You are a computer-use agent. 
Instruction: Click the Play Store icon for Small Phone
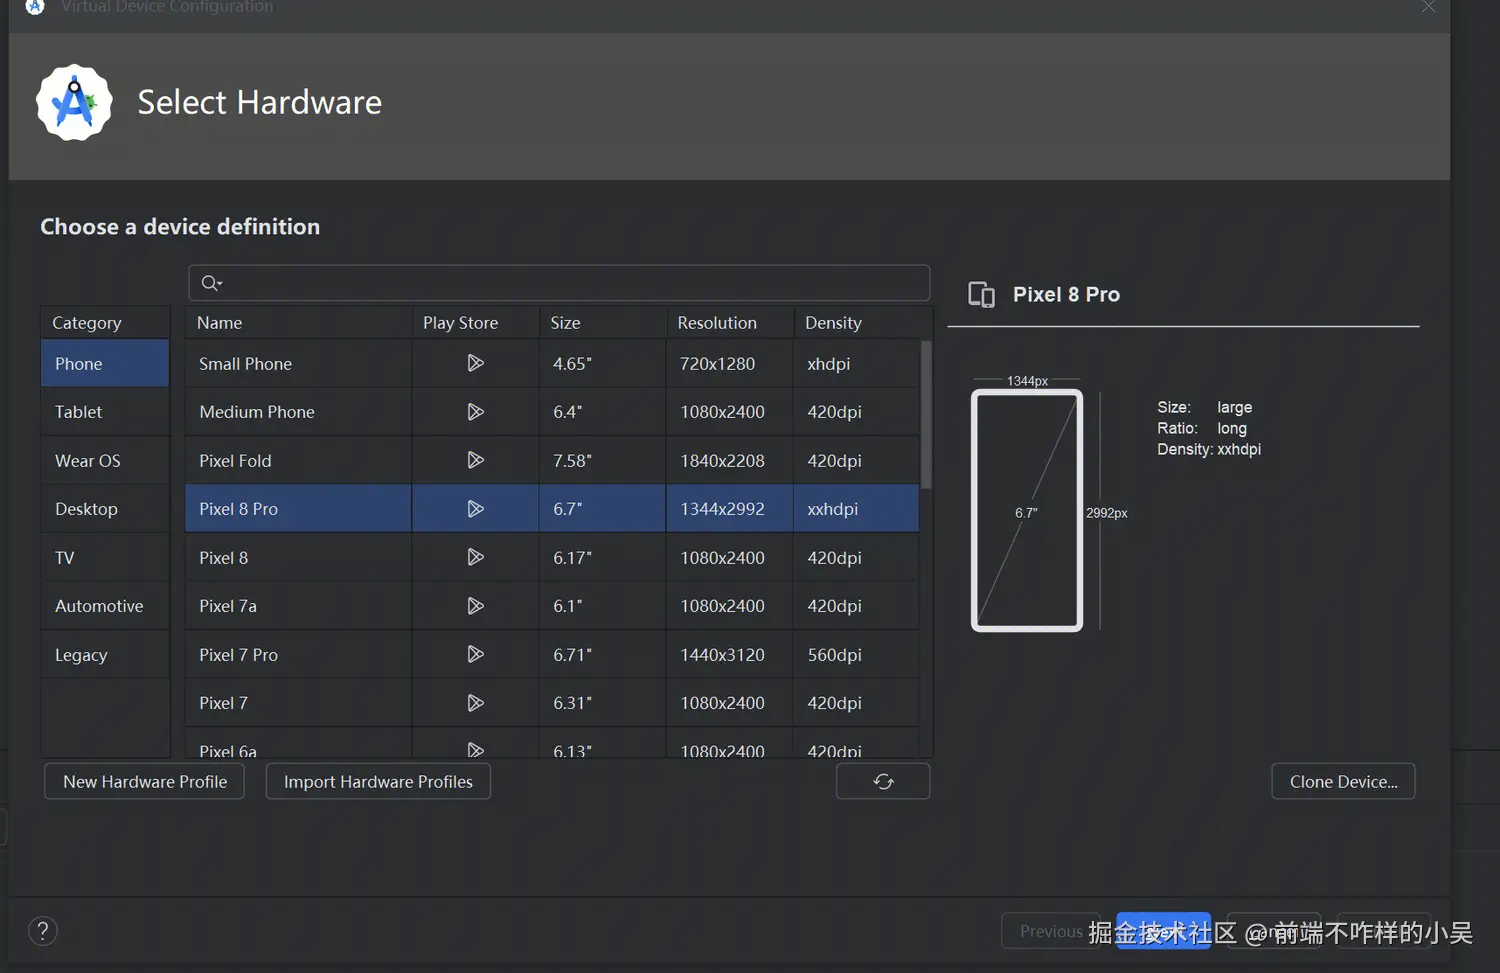(x=475, y=363)
